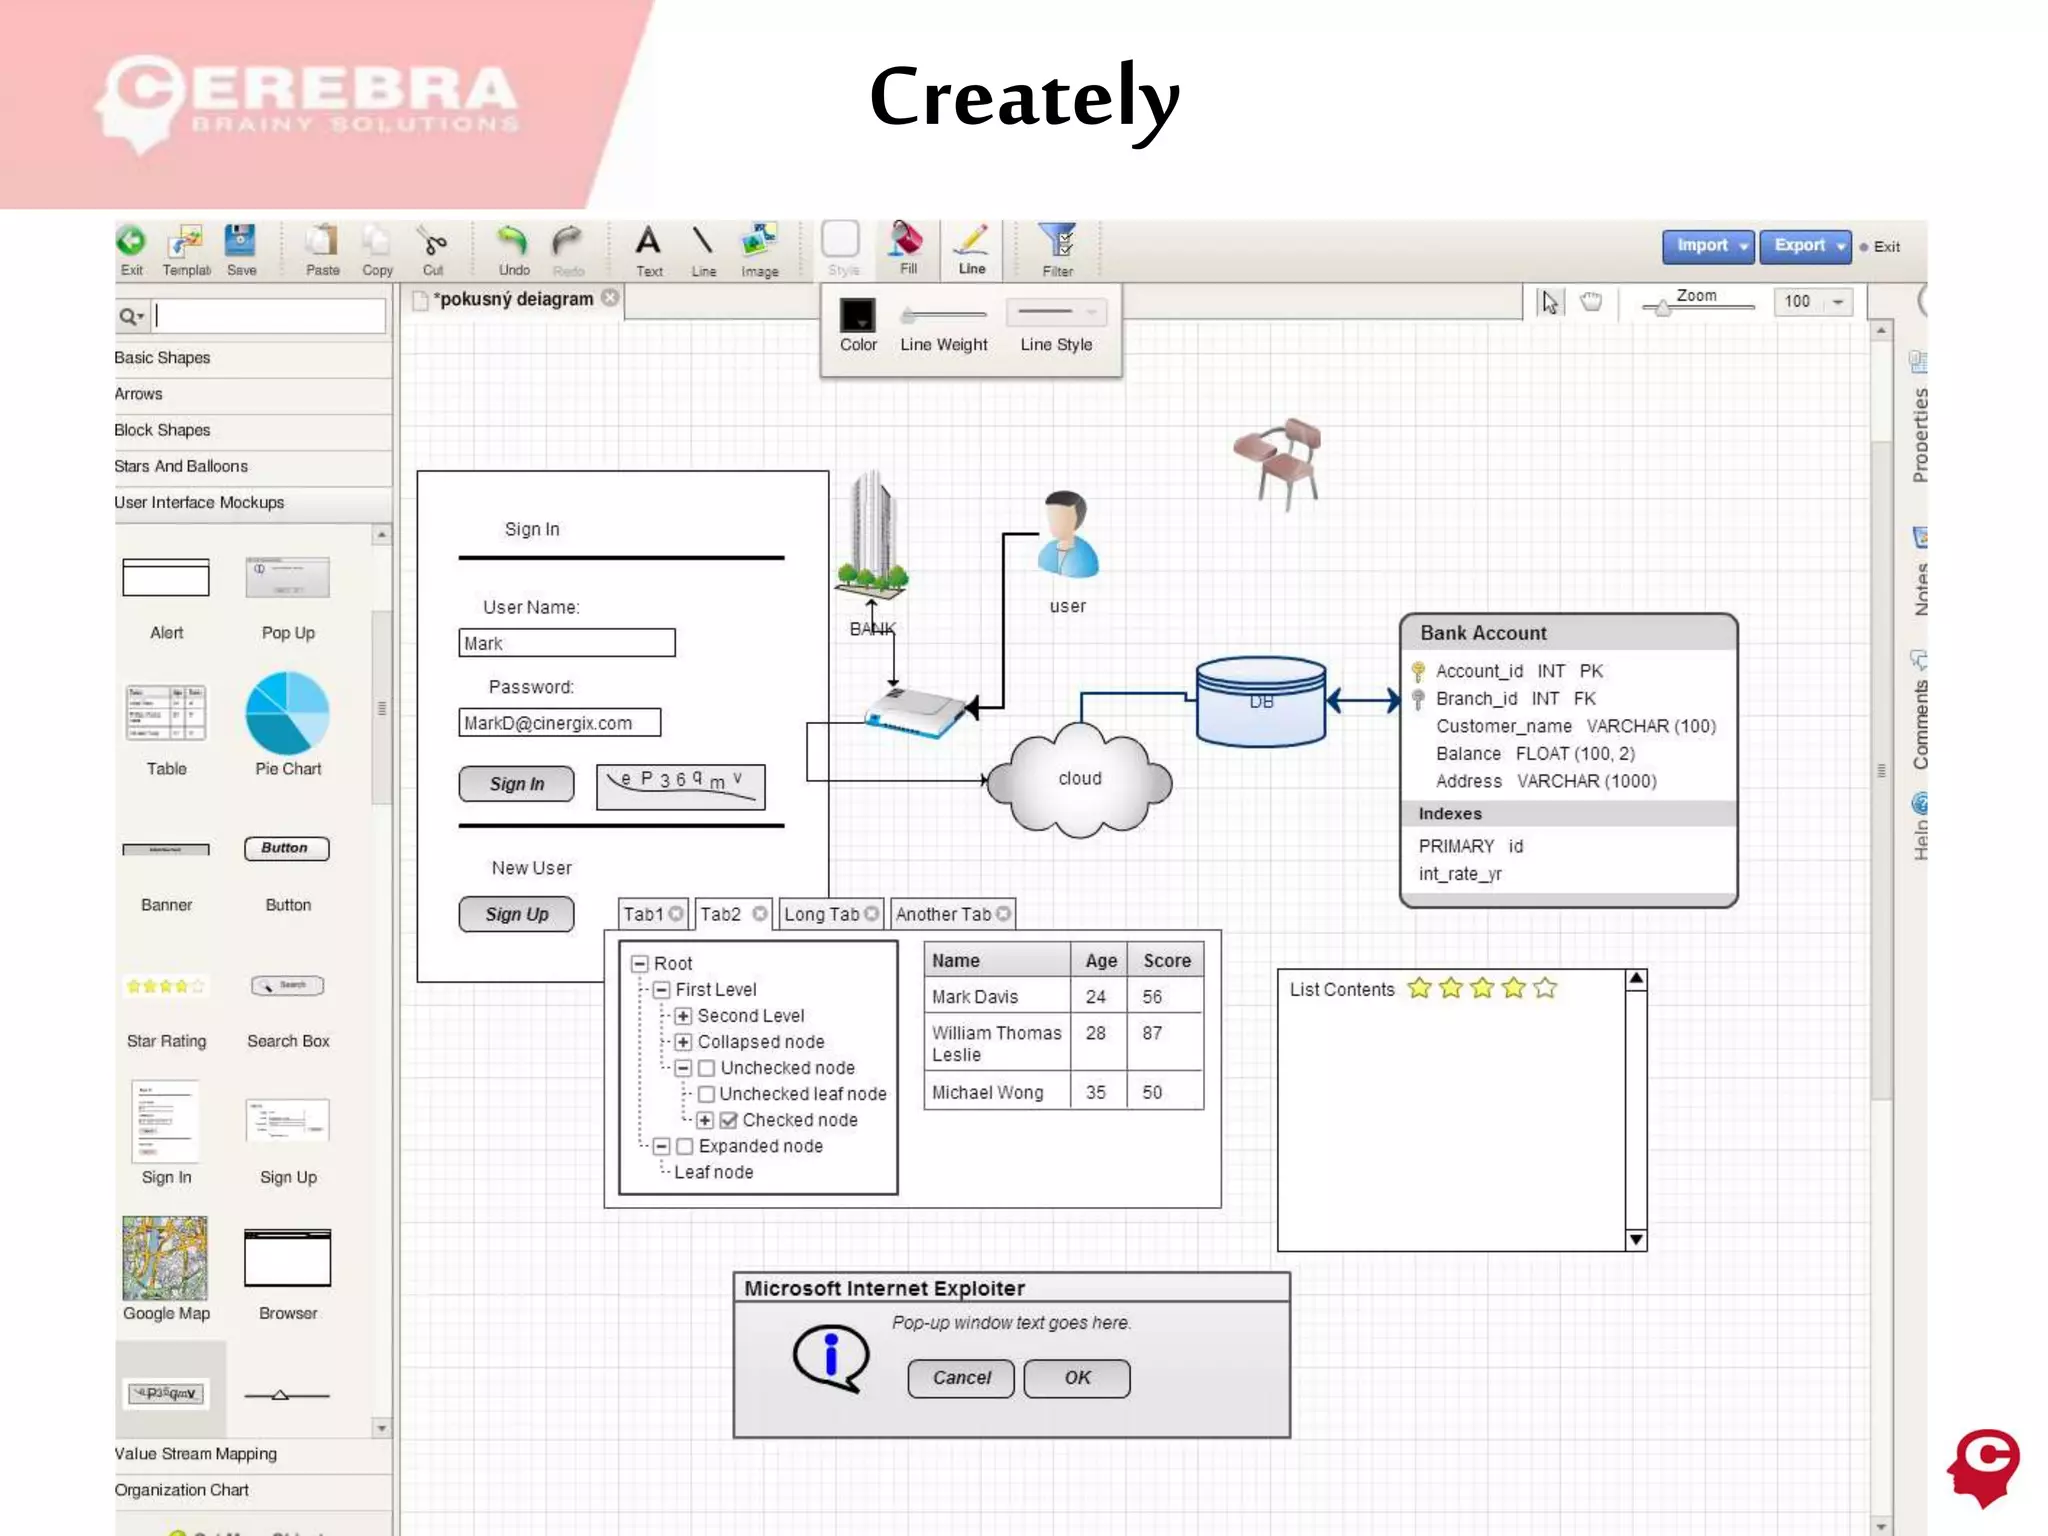The height and width of the screenshot is (1536, 2048).
Task: Click the Sign Up button on canvas
Action: point(516,914)
